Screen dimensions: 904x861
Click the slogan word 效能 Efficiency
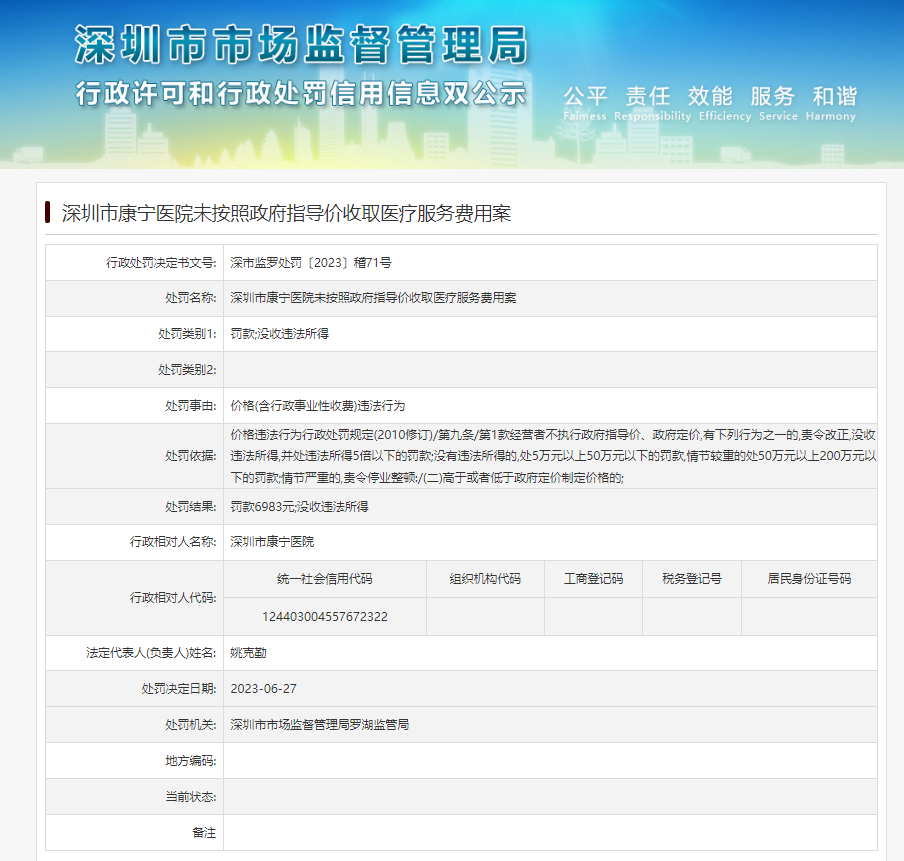coord(725,103)
